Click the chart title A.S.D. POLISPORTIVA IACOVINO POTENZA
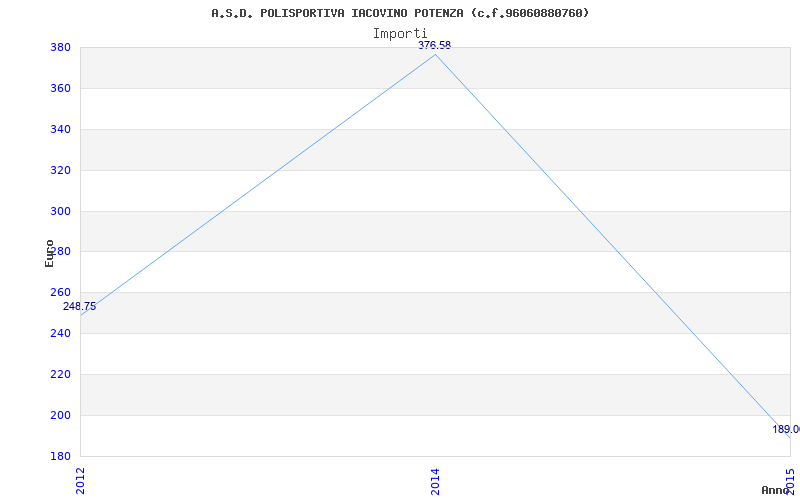800x500 pixels. coord(400,13)
